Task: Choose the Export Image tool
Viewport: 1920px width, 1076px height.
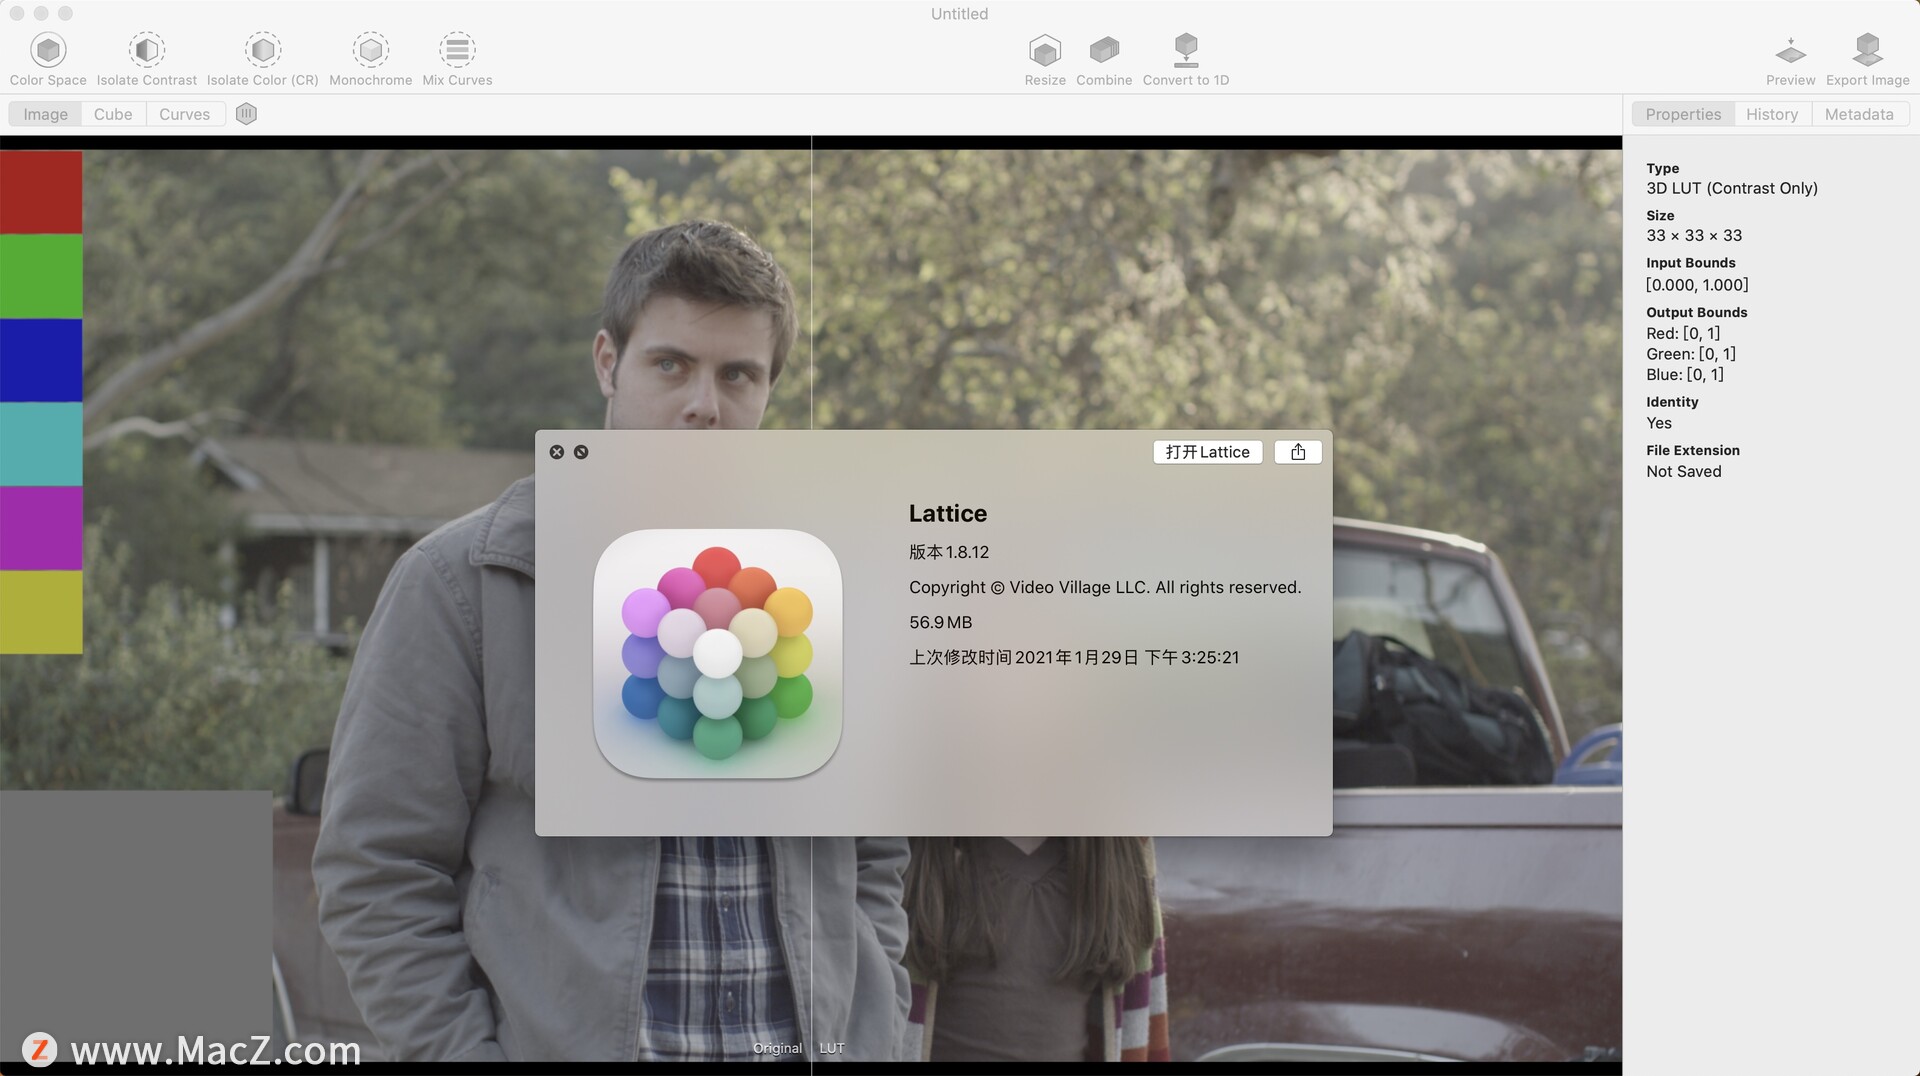Action: [x=1867, y=59]
